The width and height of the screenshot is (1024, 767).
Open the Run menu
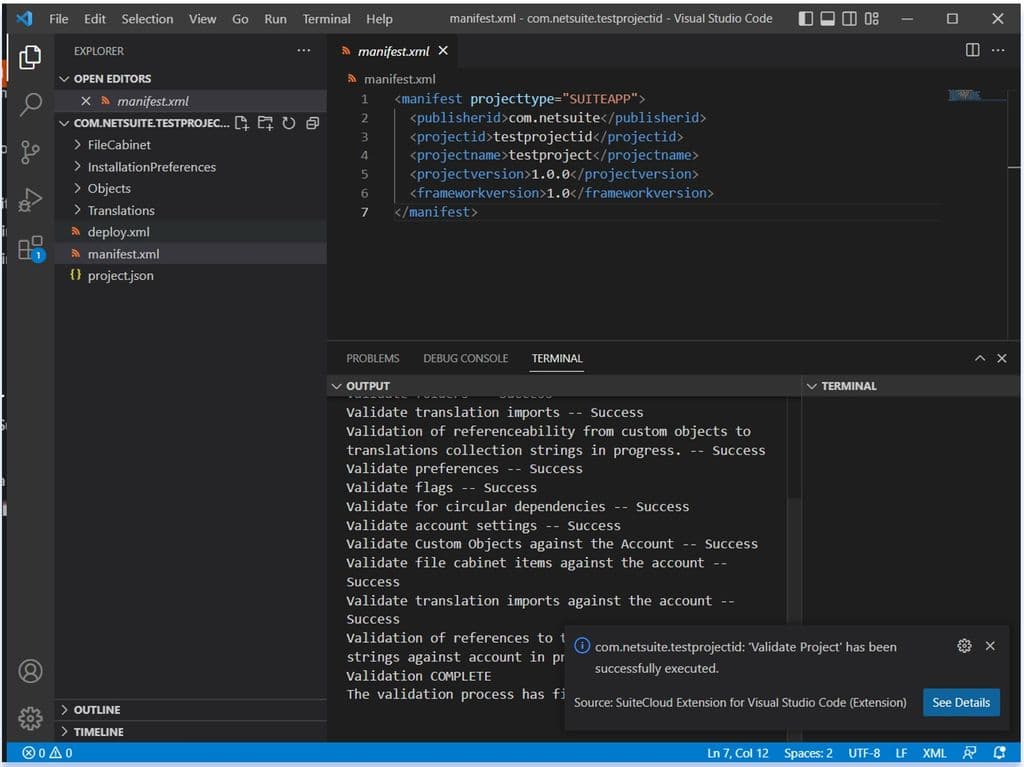(x=276, y=19)
